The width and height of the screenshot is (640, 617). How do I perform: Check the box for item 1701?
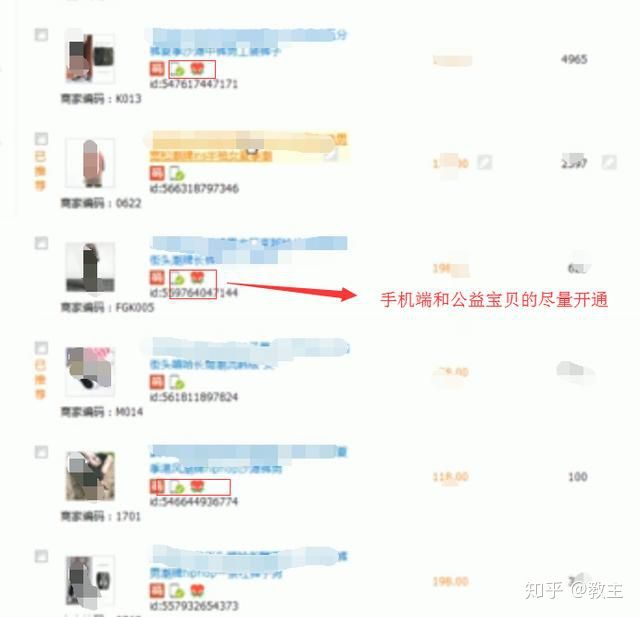coord(41,452)
